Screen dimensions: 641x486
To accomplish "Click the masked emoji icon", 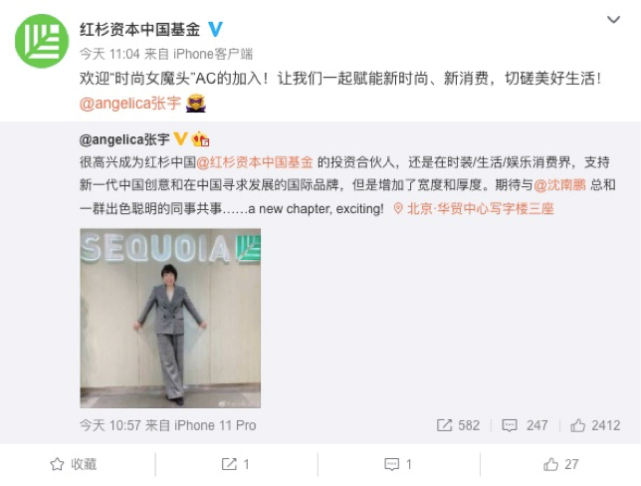I will (x=195, y=103).
